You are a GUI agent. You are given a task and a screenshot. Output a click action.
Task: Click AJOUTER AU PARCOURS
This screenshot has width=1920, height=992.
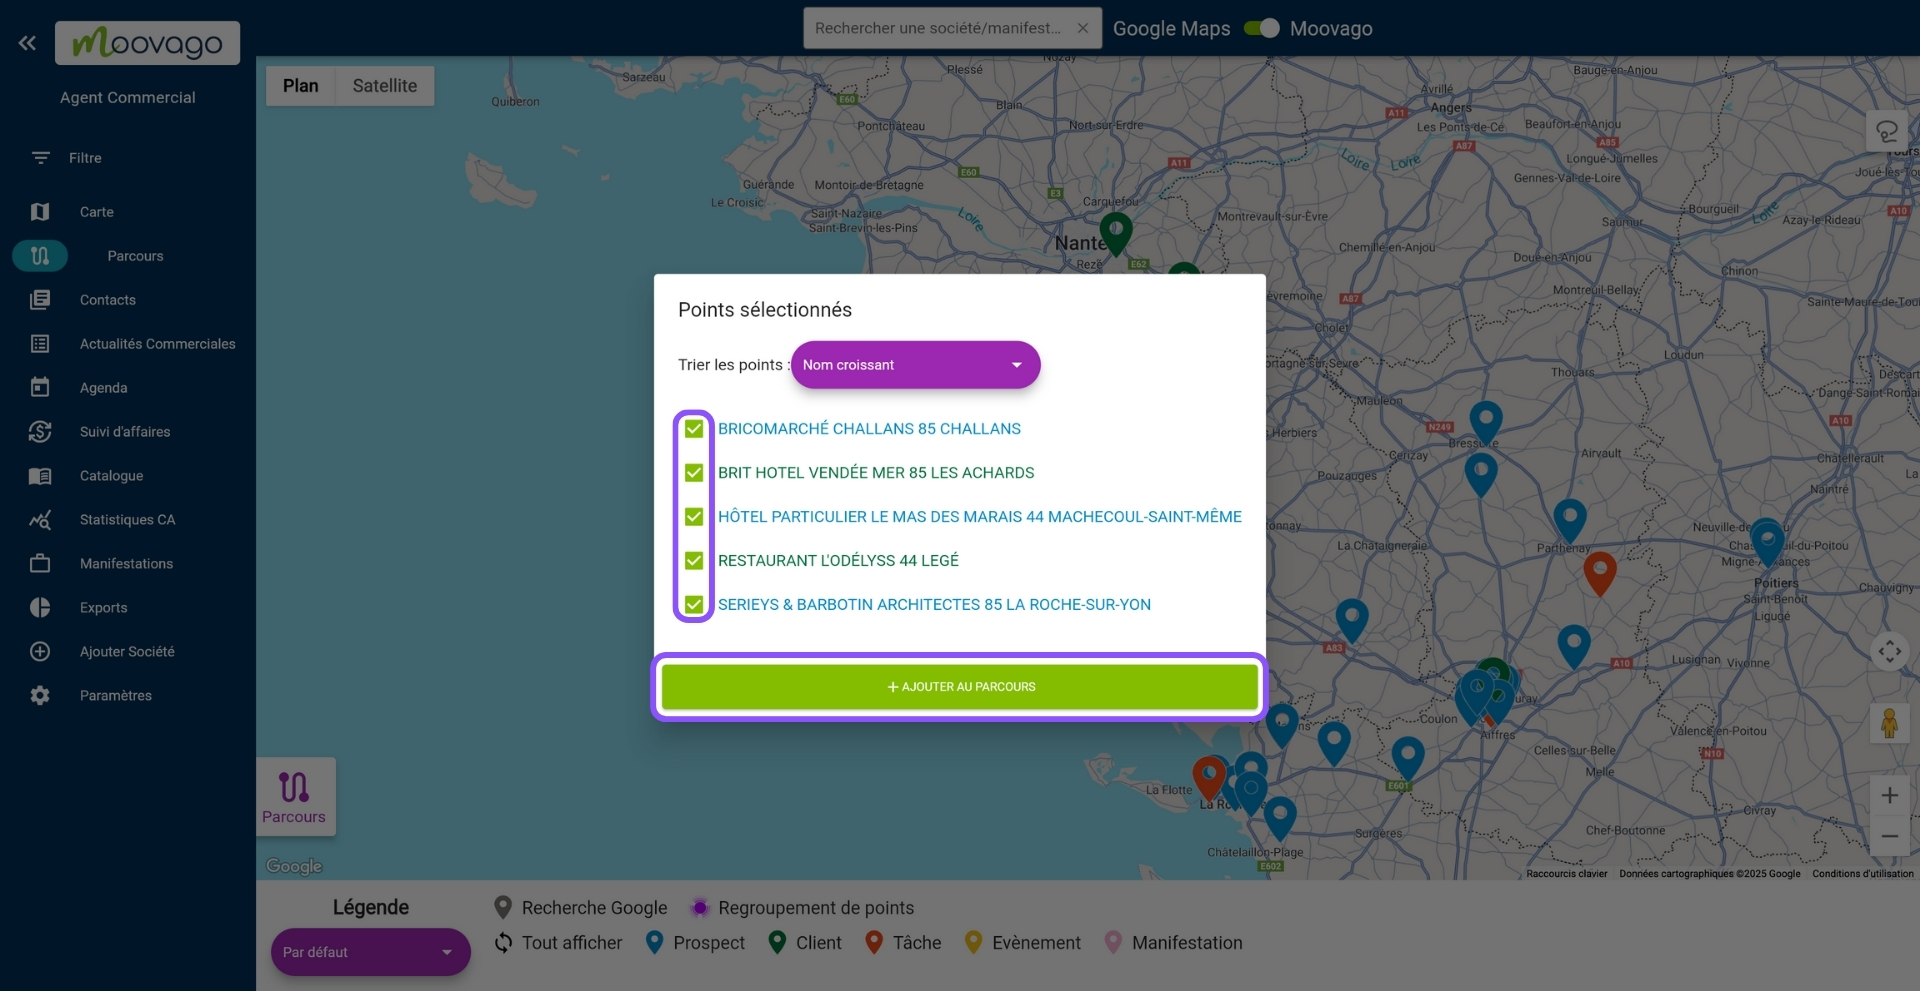coord(957,687)
